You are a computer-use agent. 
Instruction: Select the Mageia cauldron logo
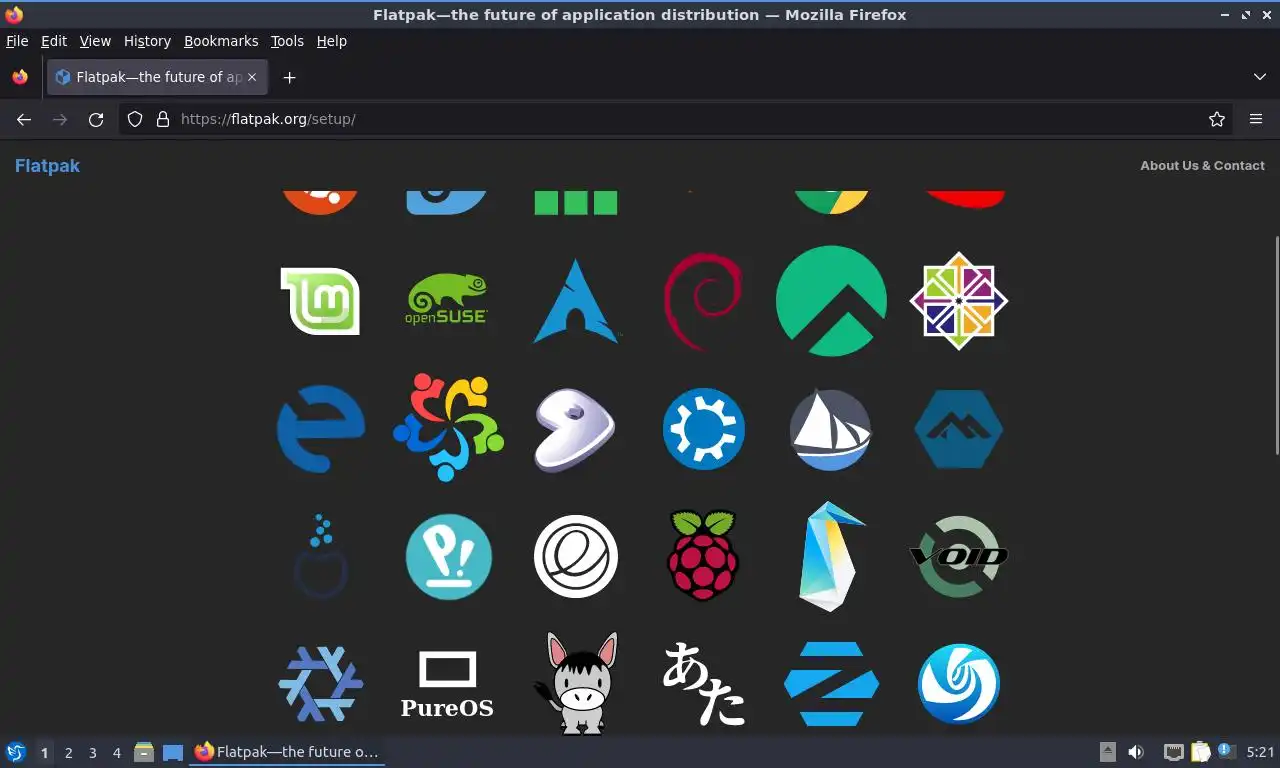click(x=320, y=557)
